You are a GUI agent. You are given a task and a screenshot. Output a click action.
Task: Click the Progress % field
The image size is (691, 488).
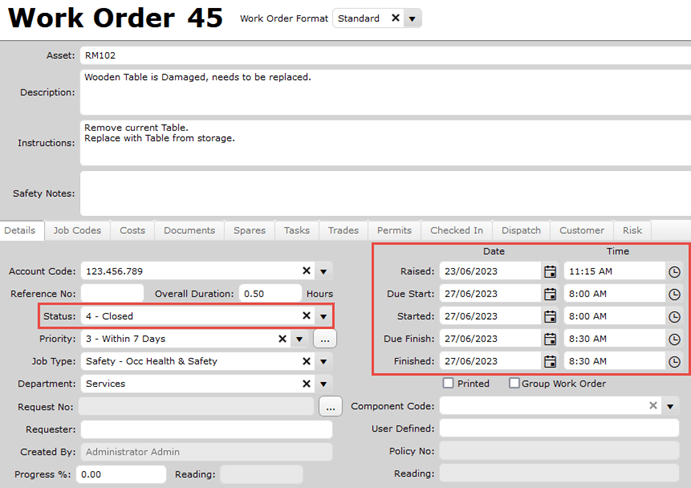[121, 474]
